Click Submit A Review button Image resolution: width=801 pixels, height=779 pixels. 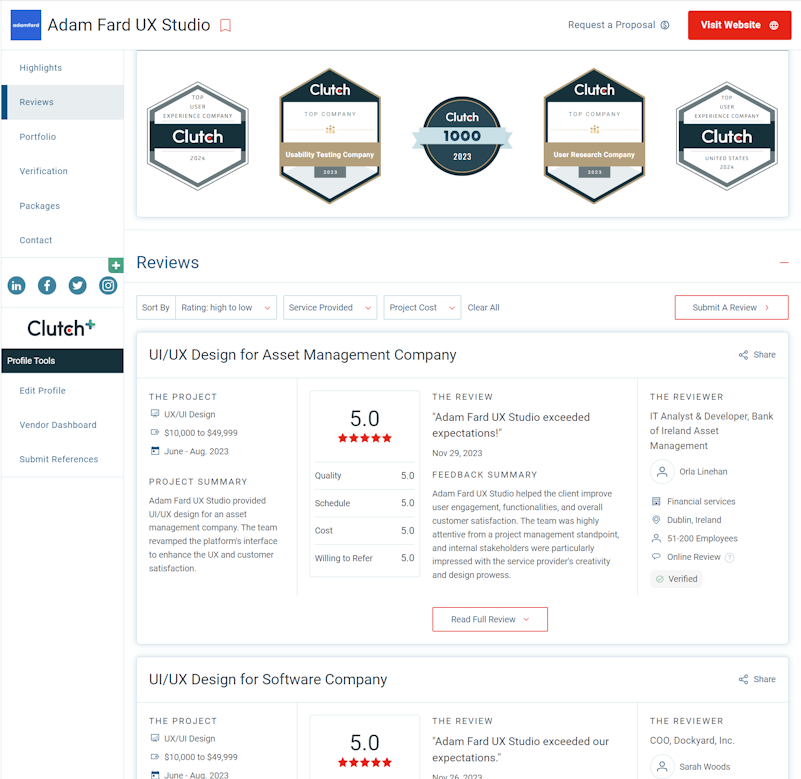732,308
